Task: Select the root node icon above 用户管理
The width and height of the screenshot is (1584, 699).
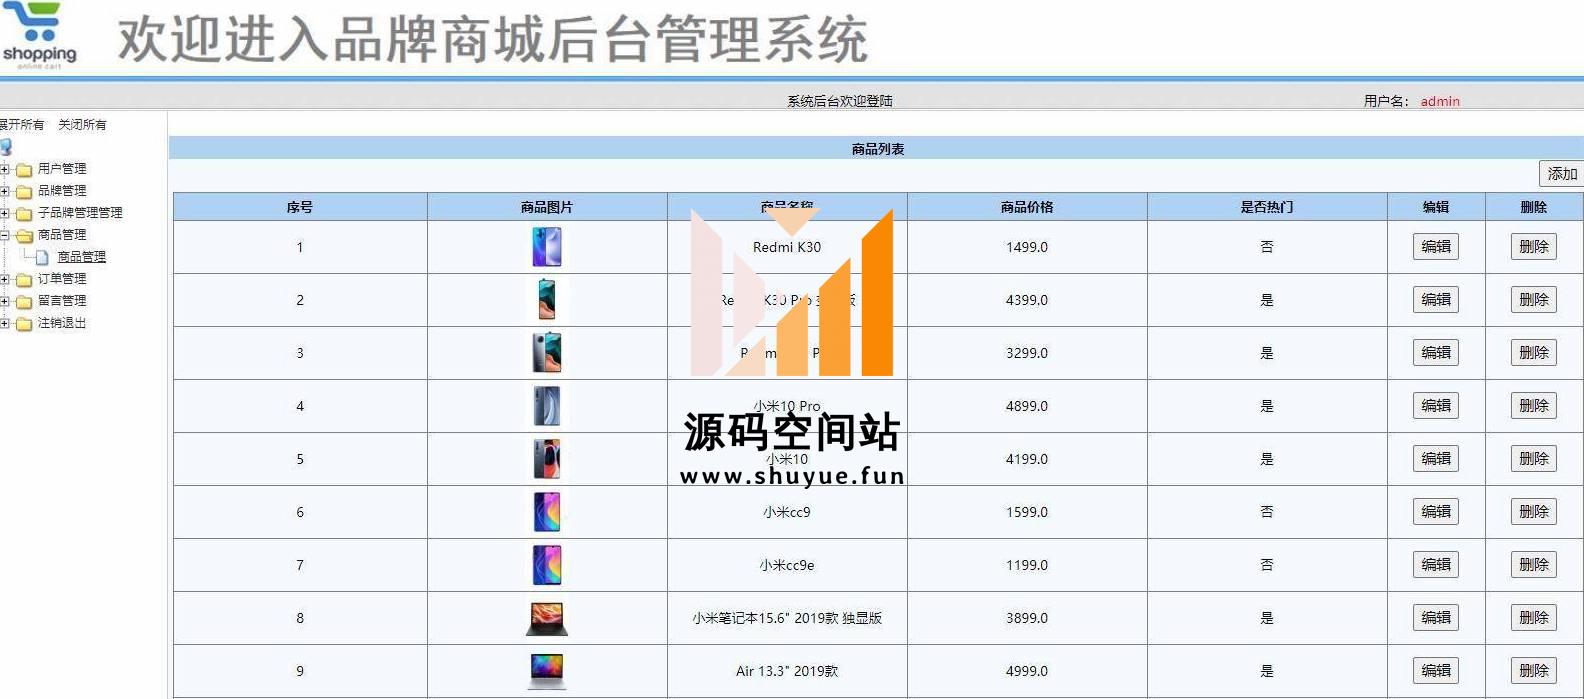Action: point(6,147)
